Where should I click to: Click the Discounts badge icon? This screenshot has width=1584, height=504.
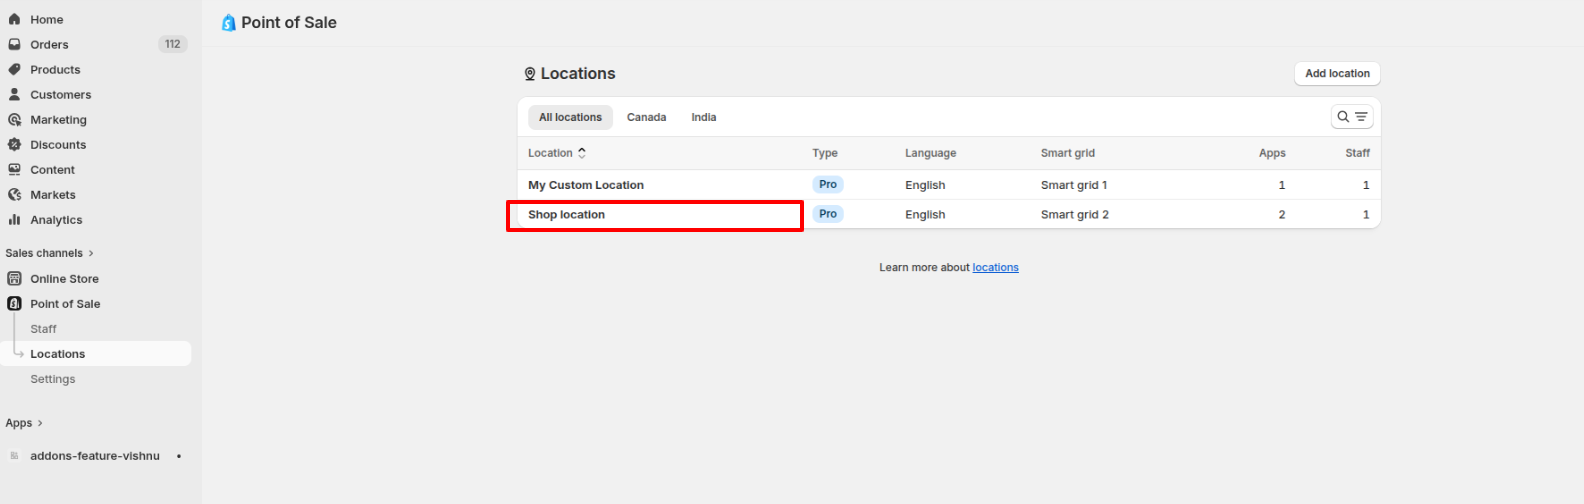14,144
